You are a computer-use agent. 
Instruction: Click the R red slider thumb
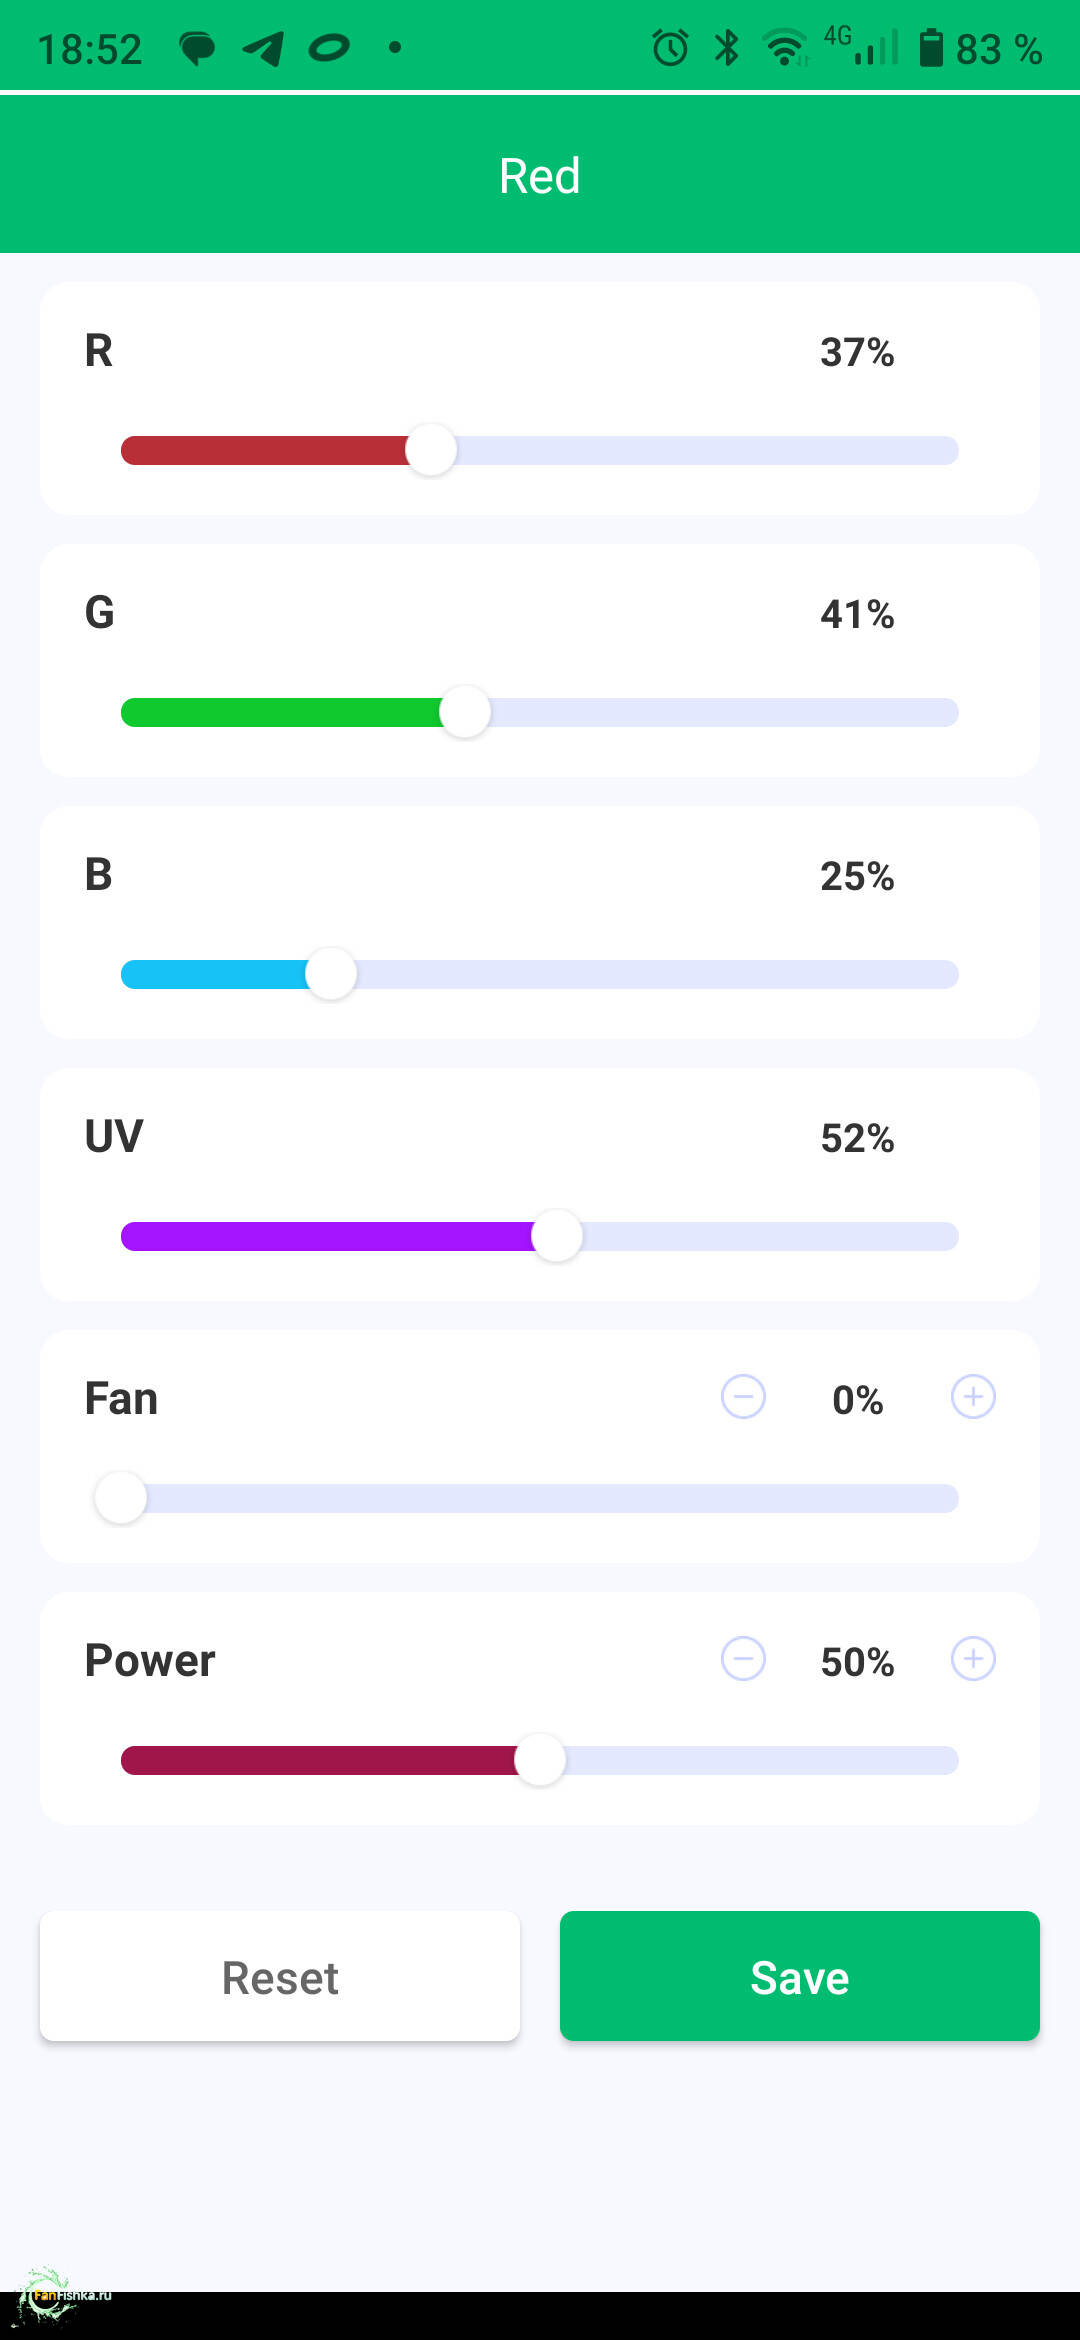(x=431, y=450)
